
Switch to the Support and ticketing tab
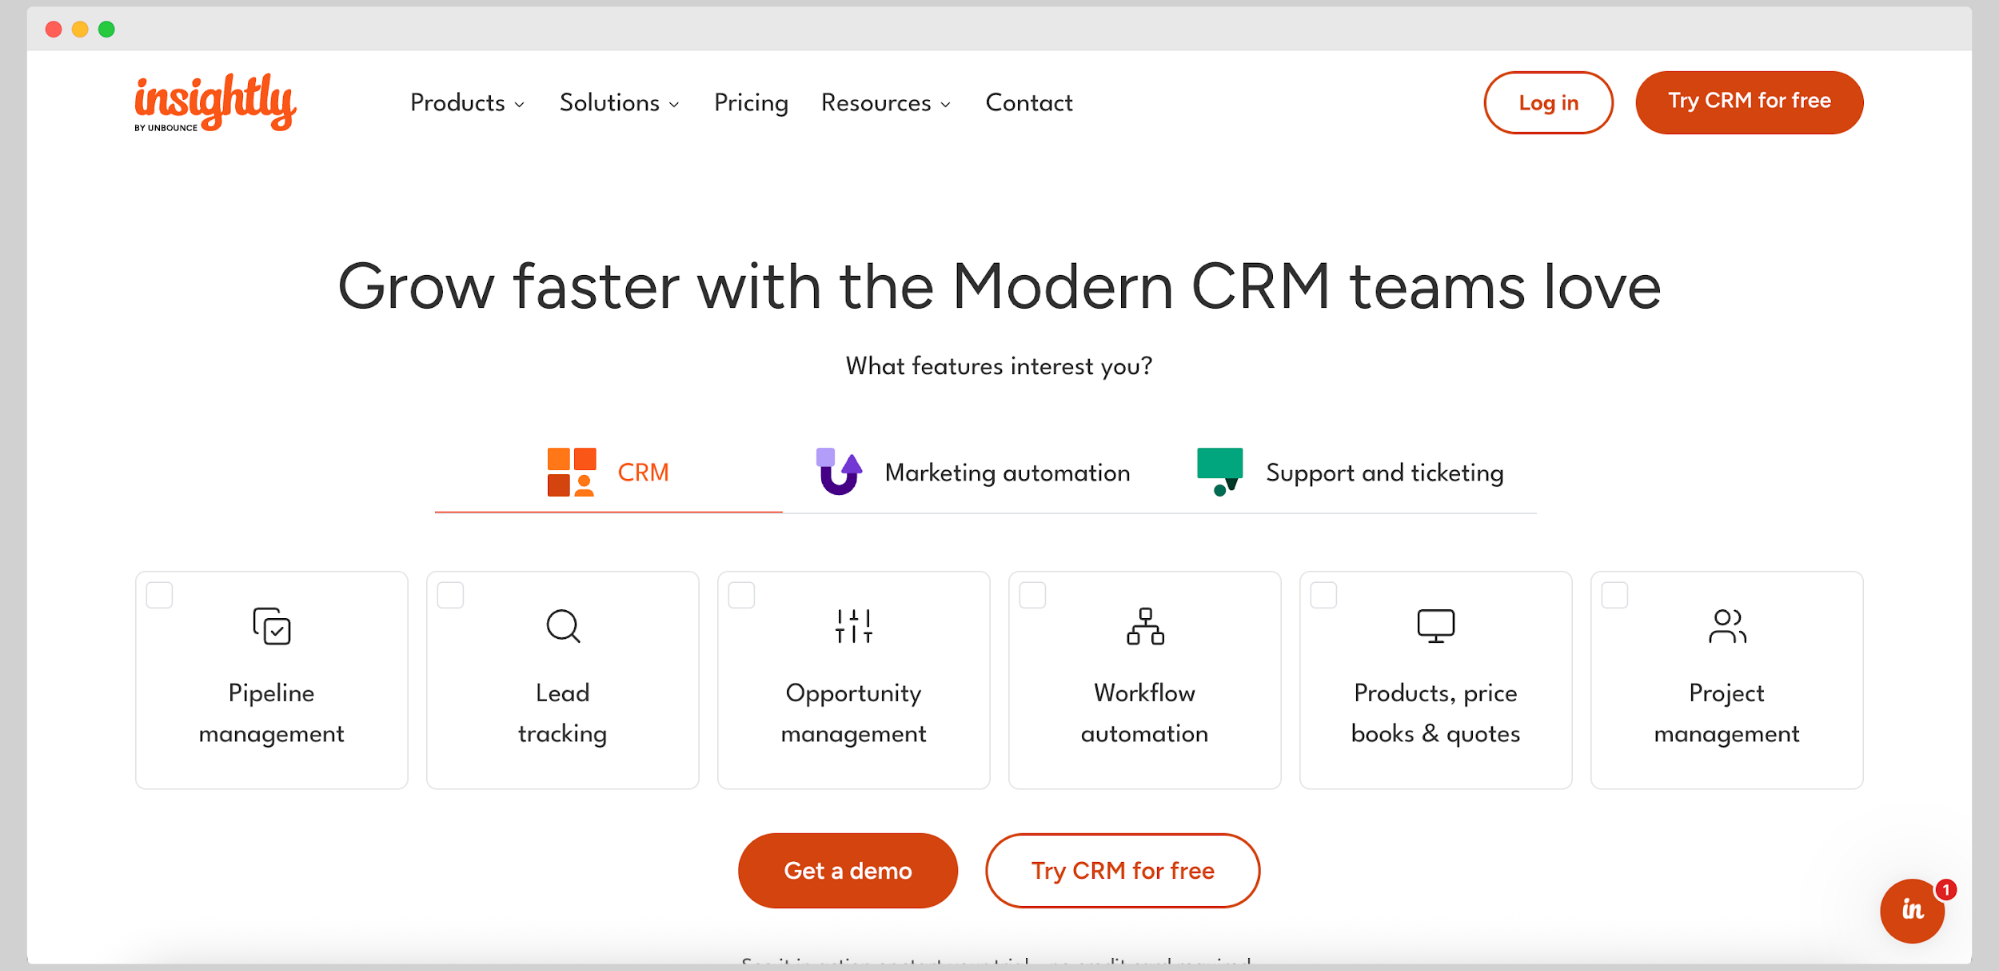[x=1350, y=472]
